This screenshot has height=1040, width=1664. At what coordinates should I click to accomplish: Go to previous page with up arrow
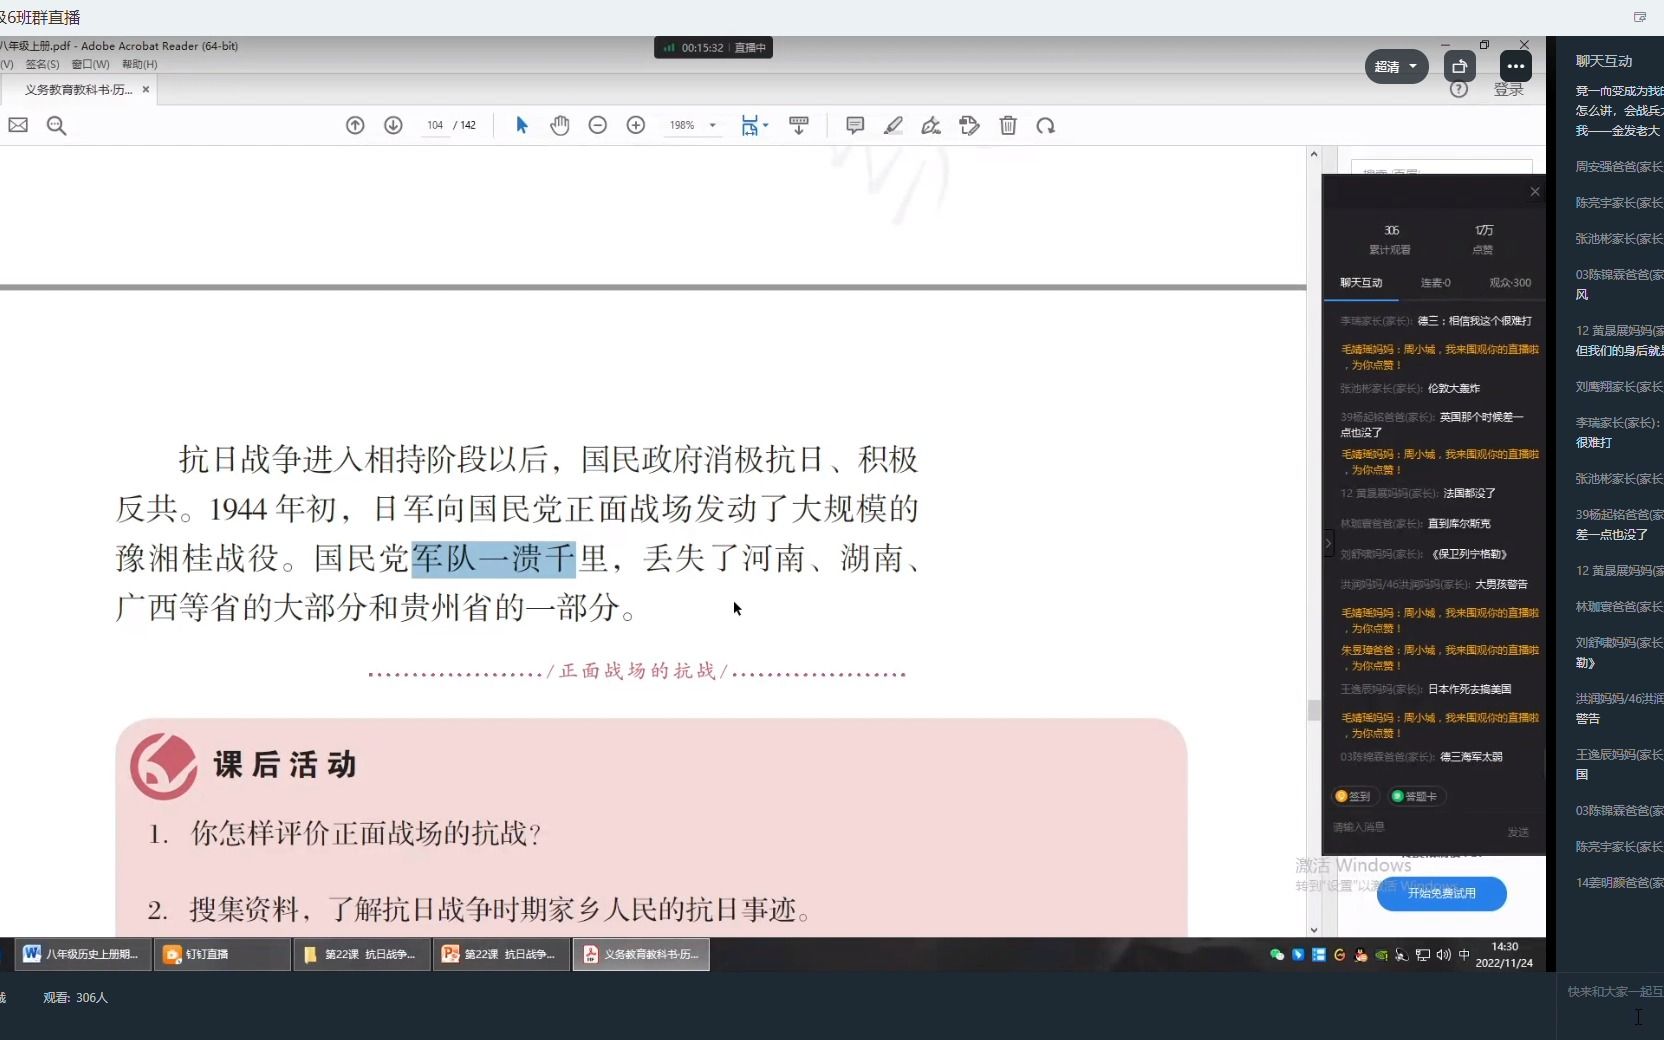click(x=355, y=125)
